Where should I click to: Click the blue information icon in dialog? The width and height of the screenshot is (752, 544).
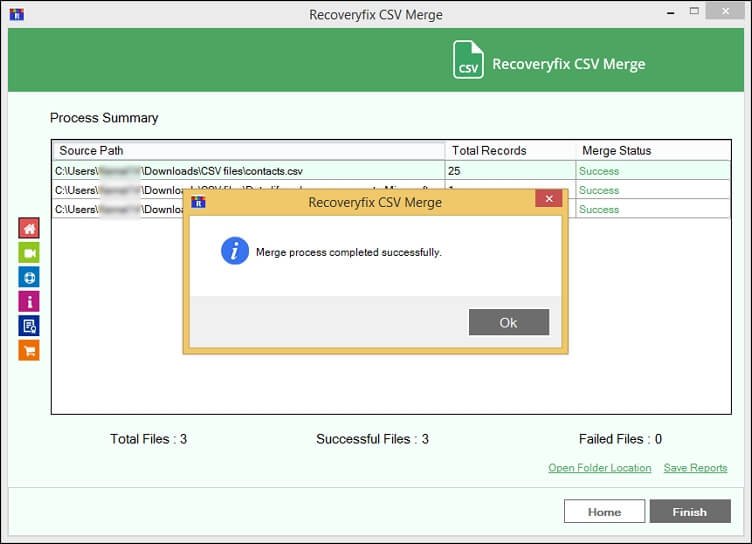click(235, 251)
